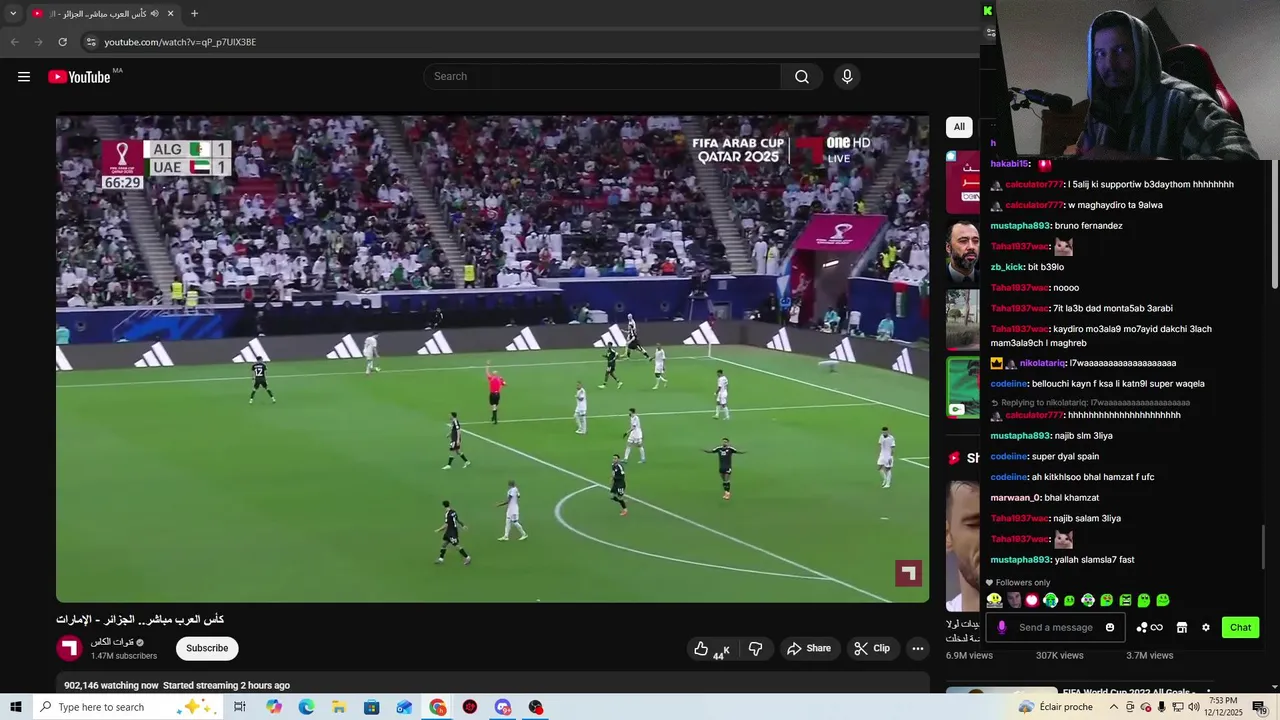Open Éclair proche weather widget
The height and width of the screenshot is (720, 1280).
pyautogui.click(x=1056, y=707)
